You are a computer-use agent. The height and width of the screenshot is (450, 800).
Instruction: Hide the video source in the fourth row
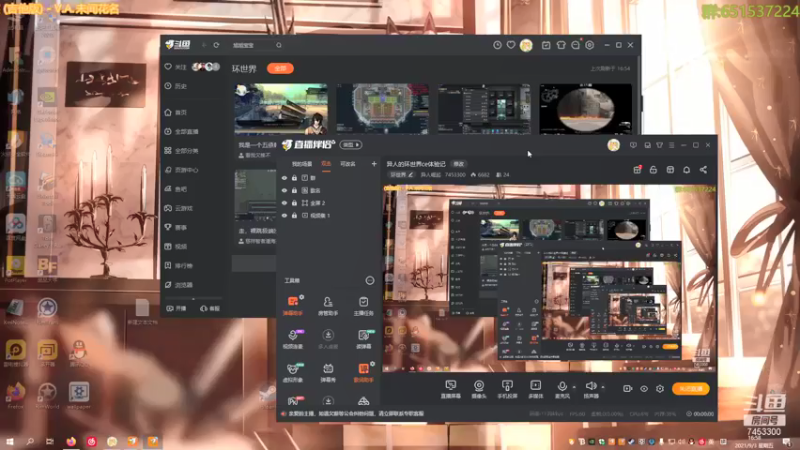tap(284, 215)
